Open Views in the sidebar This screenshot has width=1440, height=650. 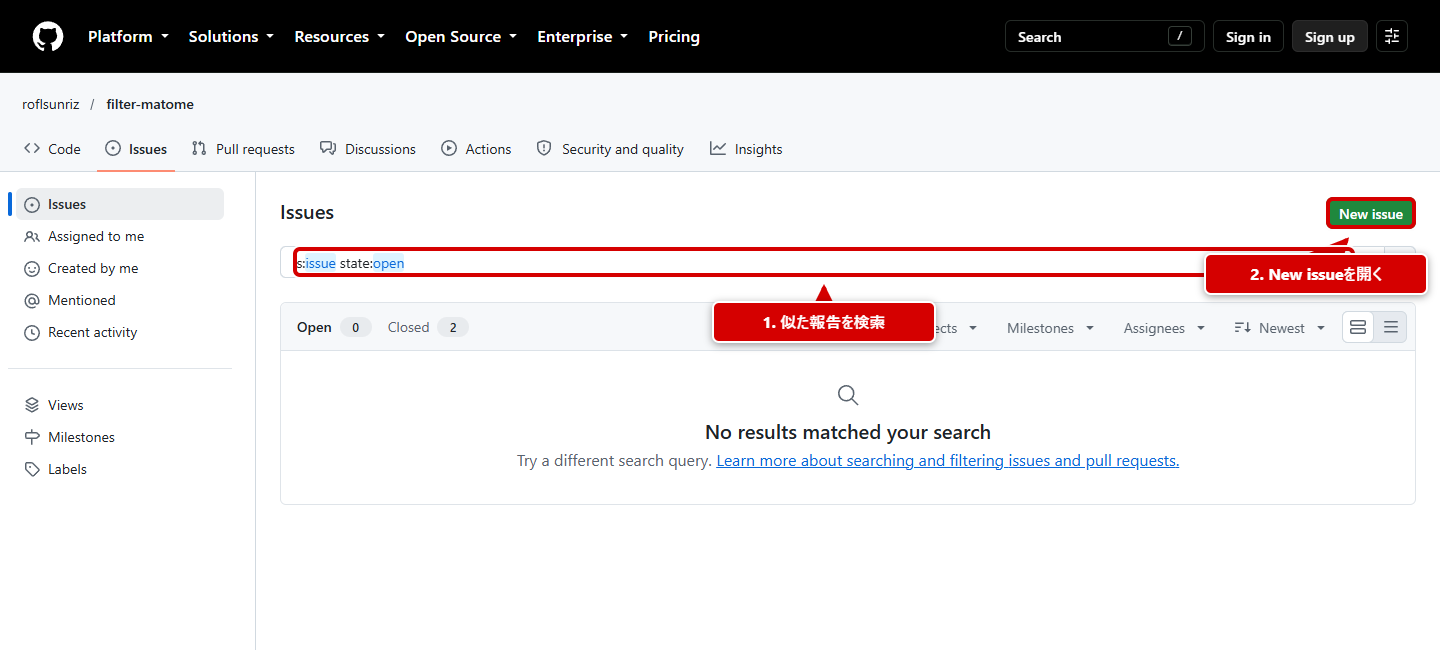[120, 405]
